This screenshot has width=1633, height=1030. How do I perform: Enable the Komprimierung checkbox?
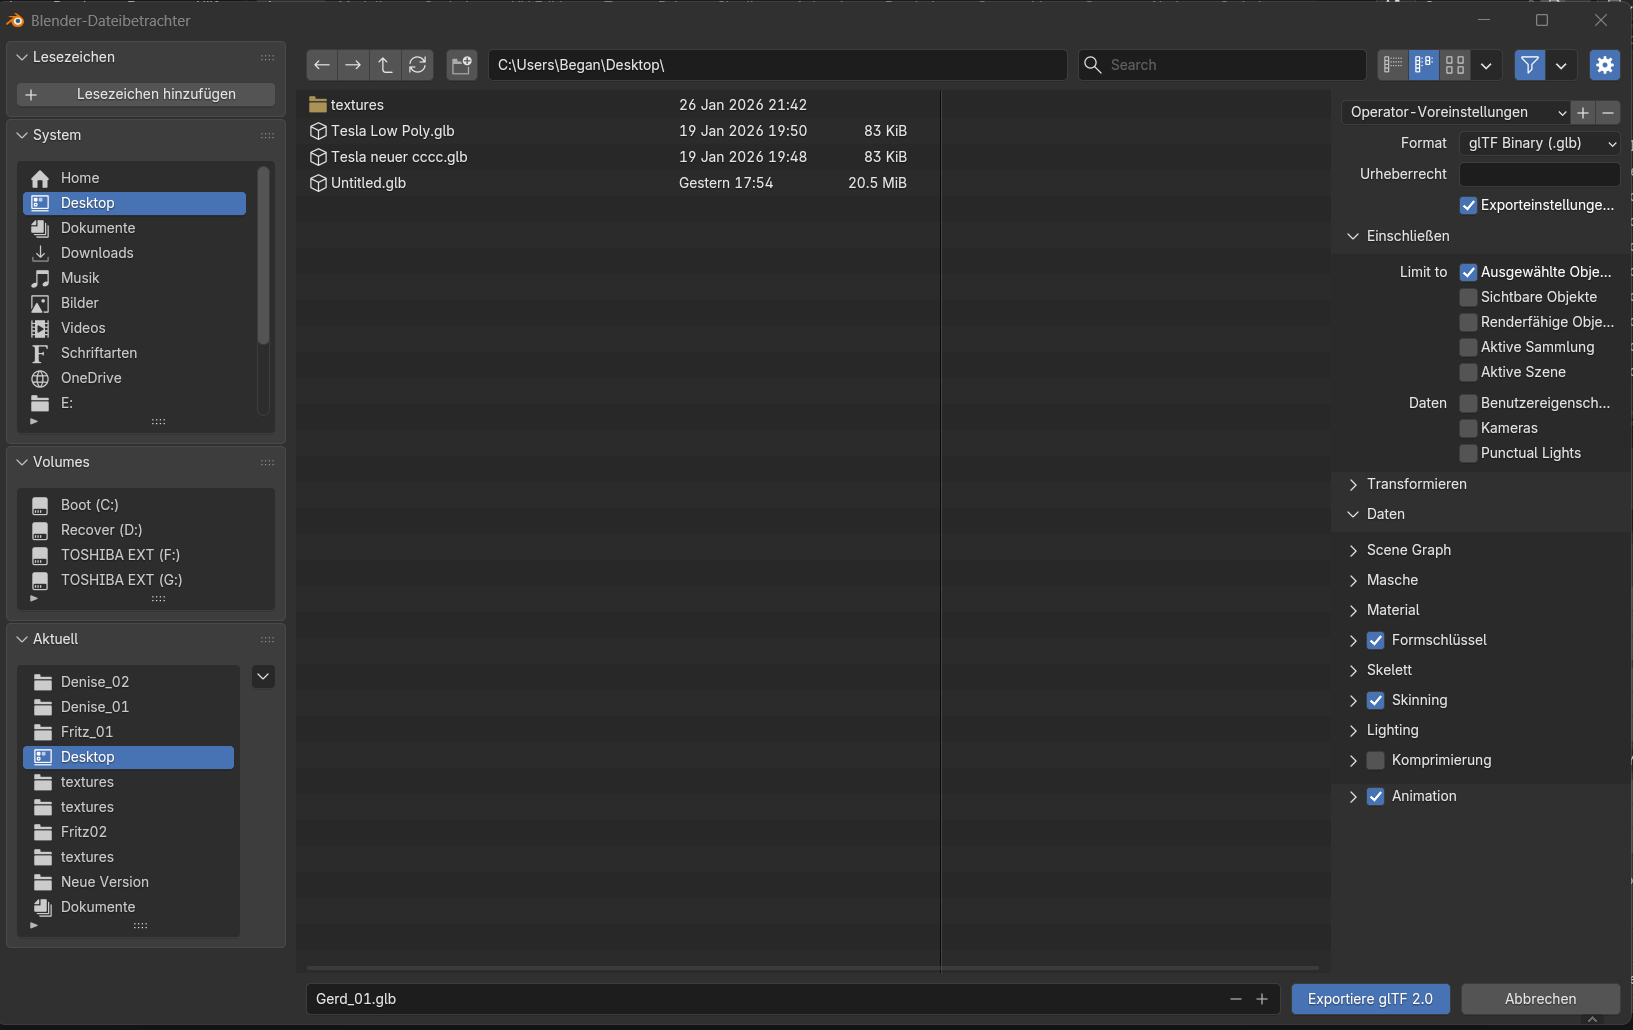(x=1376, y=760)
